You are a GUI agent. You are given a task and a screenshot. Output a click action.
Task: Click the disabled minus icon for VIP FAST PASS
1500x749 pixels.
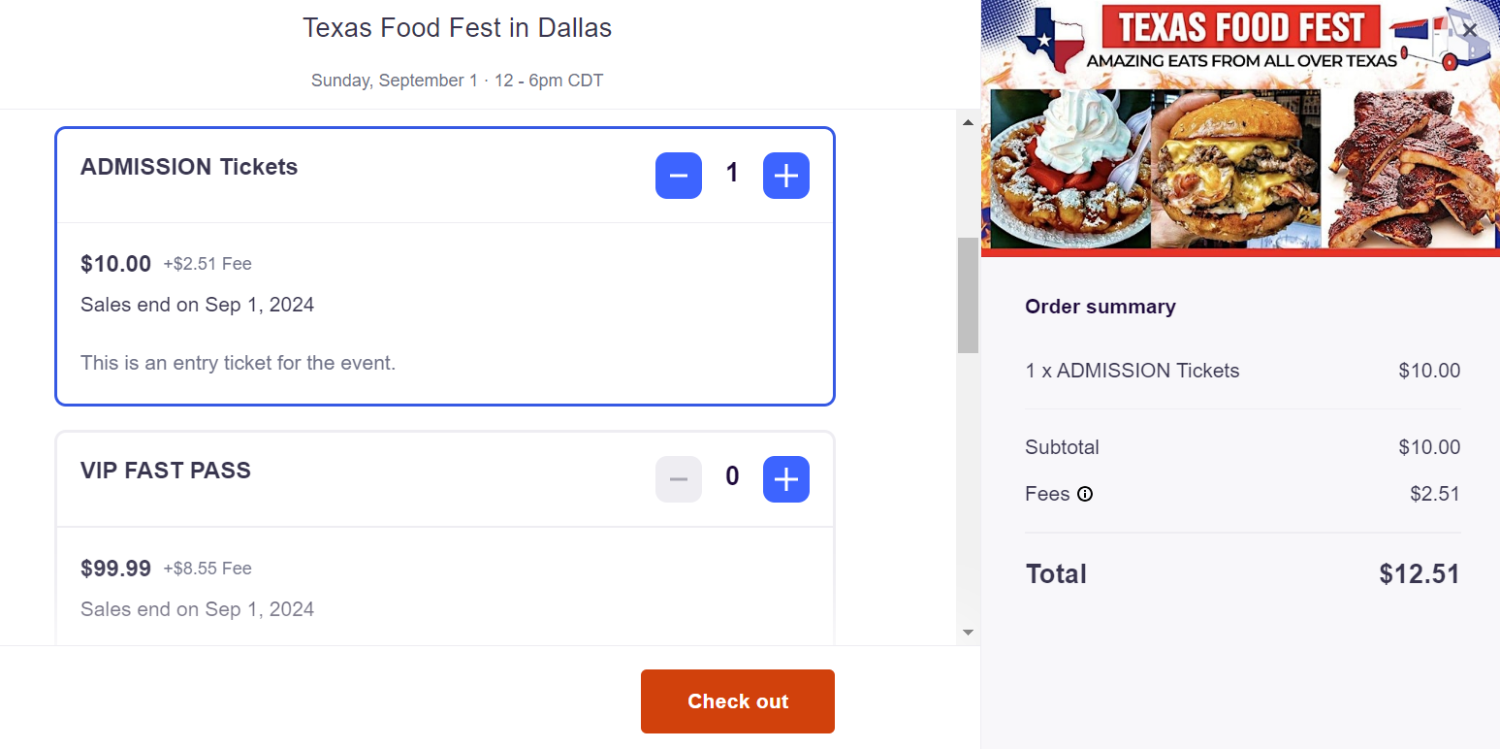point(678,479)
